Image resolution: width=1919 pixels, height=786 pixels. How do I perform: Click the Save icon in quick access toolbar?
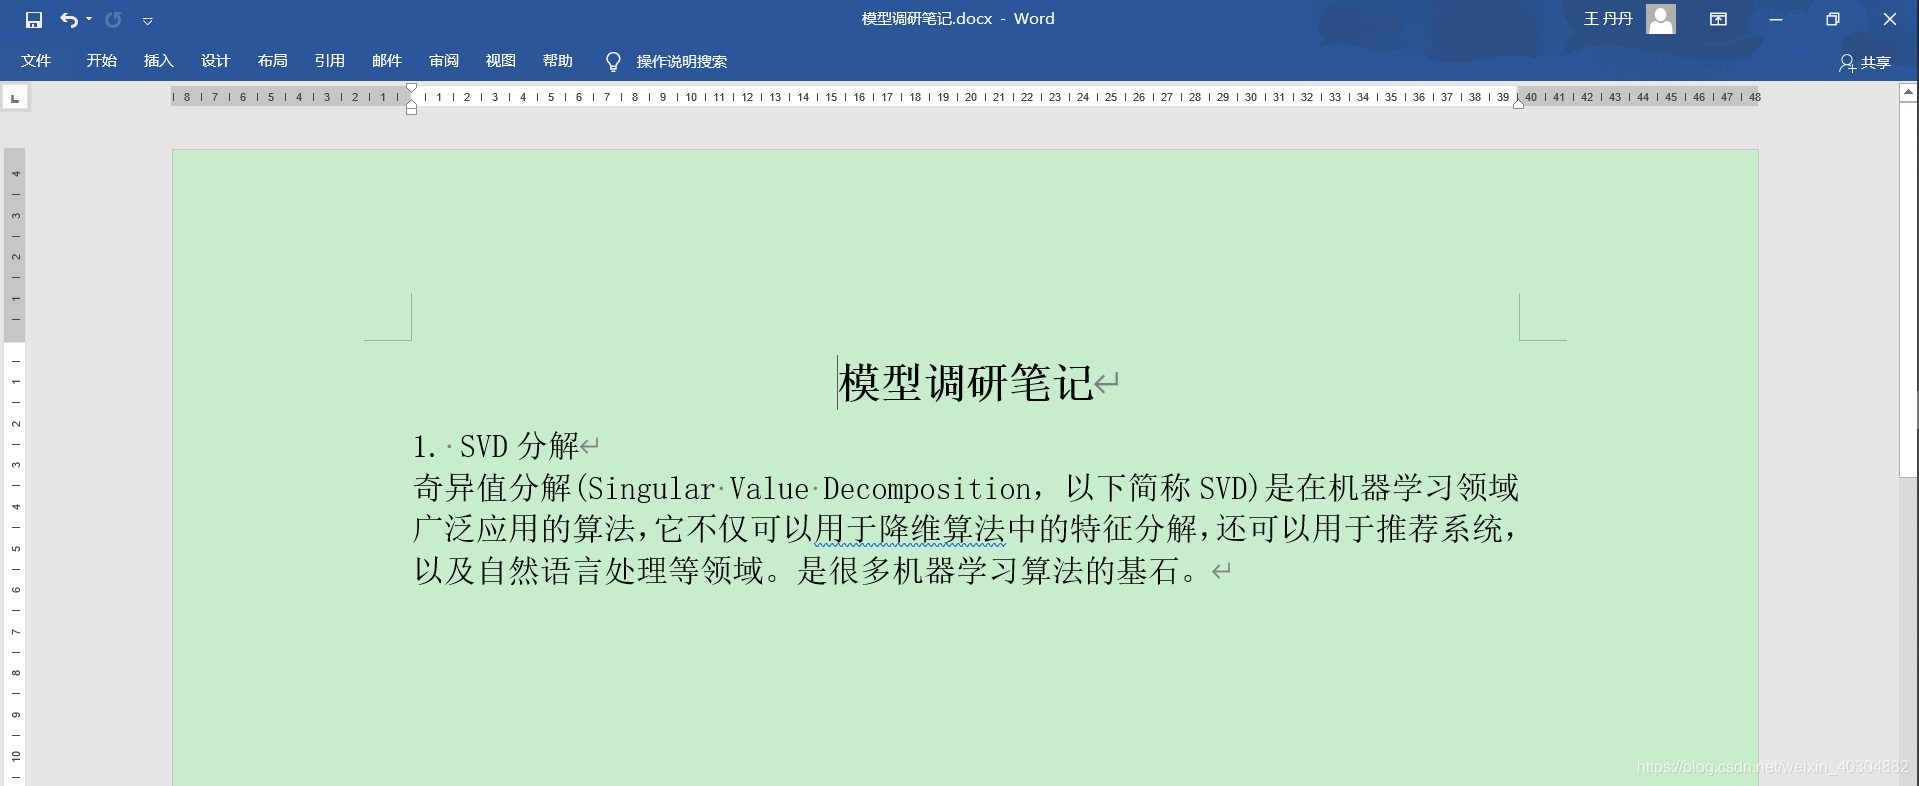pyautogui.click(x=34, y=20)
